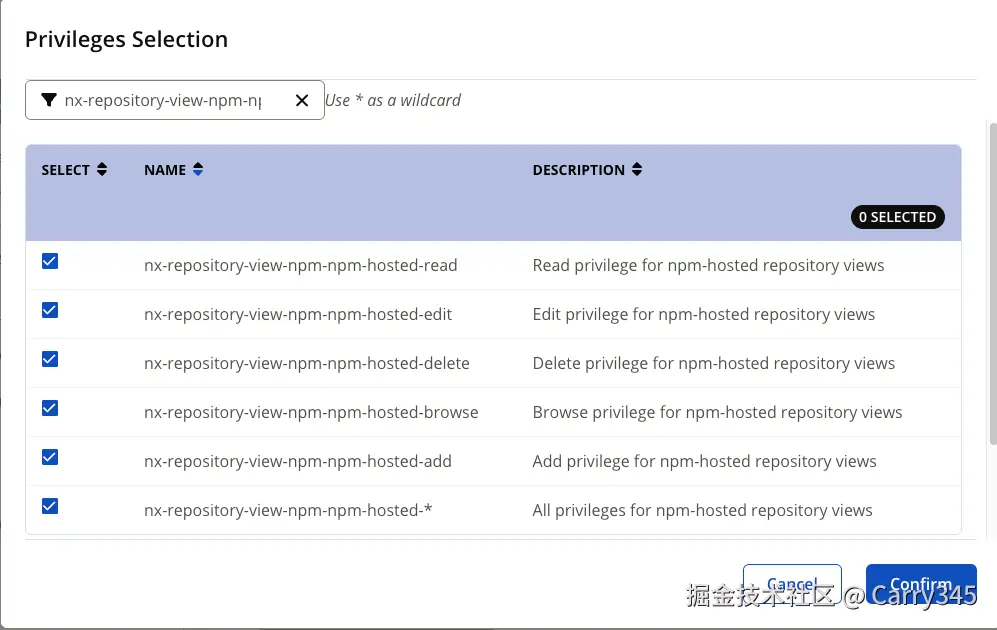Clear the filter with the X icon
997x630 pixels.
(302, 100)
